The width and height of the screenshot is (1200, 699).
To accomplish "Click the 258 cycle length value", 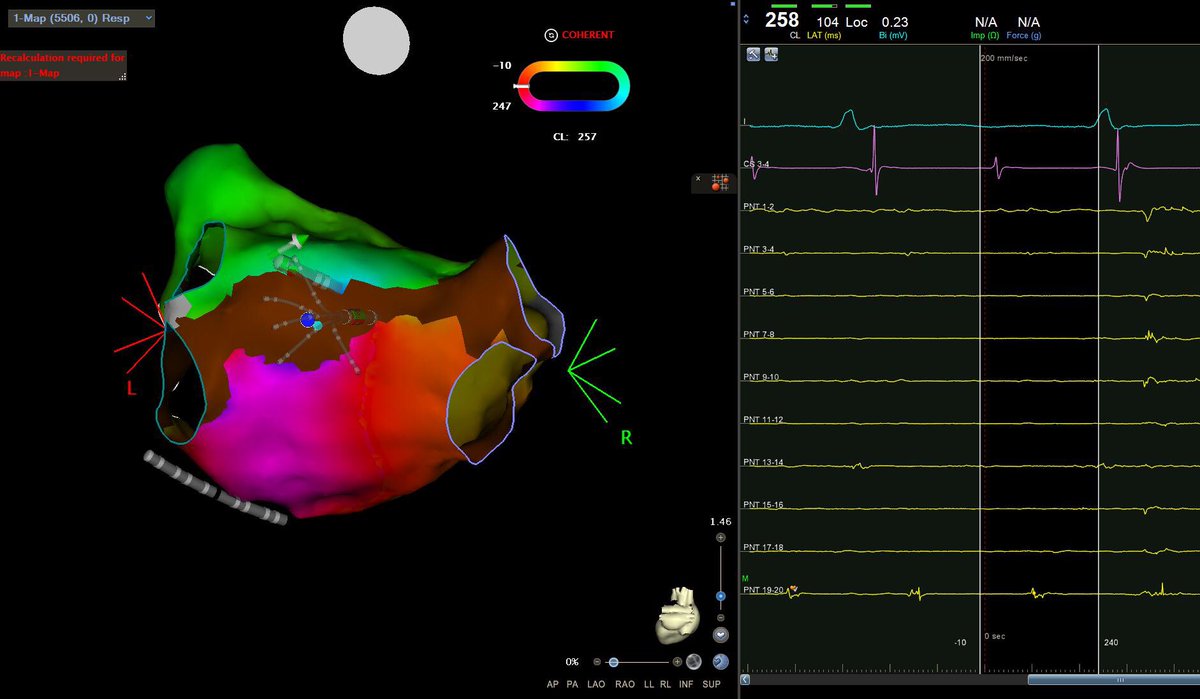I will click(x=782, y=19).
